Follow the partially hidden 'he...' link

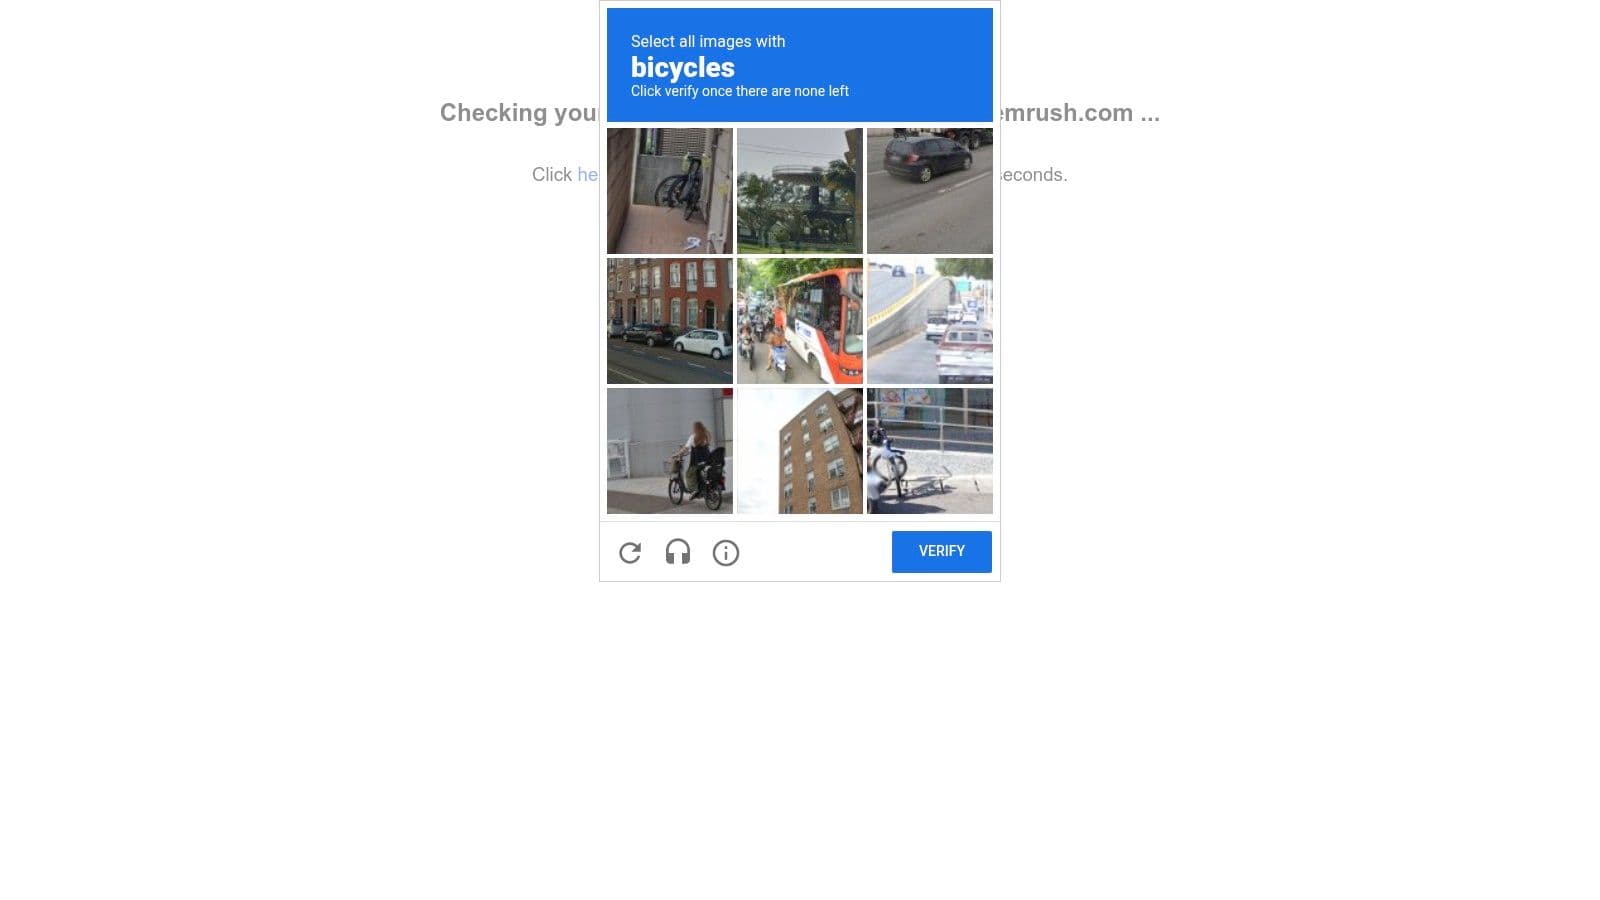coord(588,174)
